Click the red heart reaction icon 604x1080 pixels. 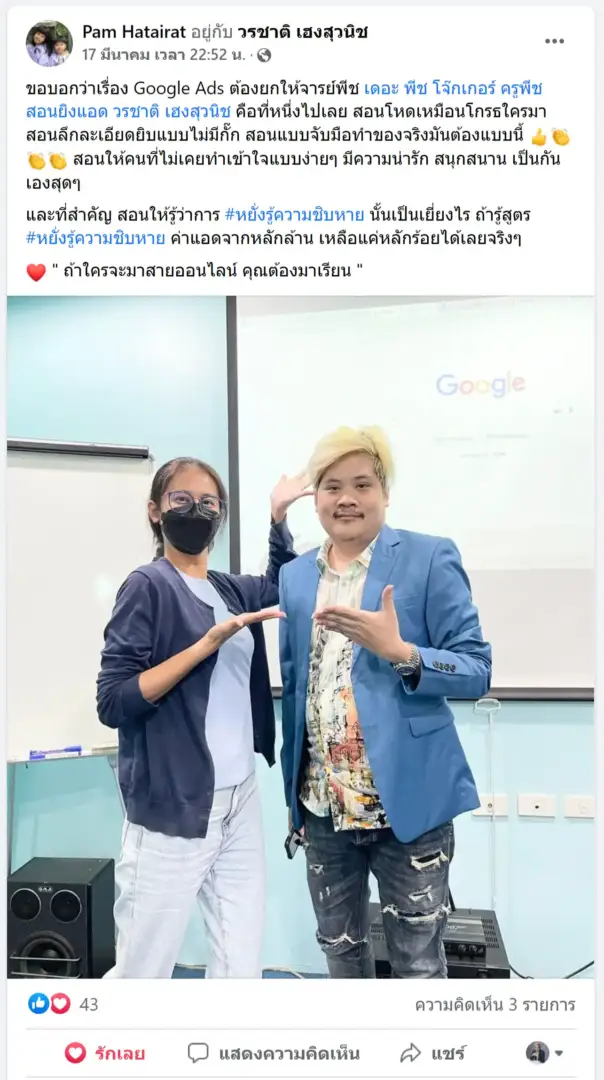[x=61, y=1004]
